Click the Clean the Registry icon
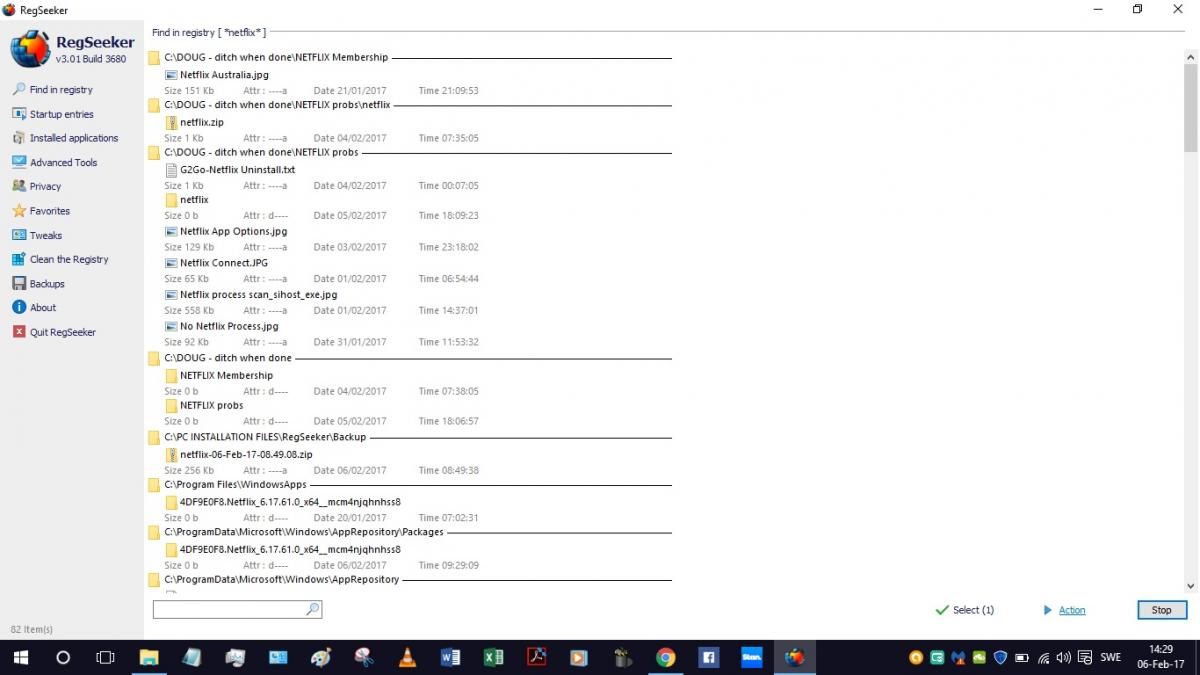Screen dimensions: 1200x675 coord(19,259)
